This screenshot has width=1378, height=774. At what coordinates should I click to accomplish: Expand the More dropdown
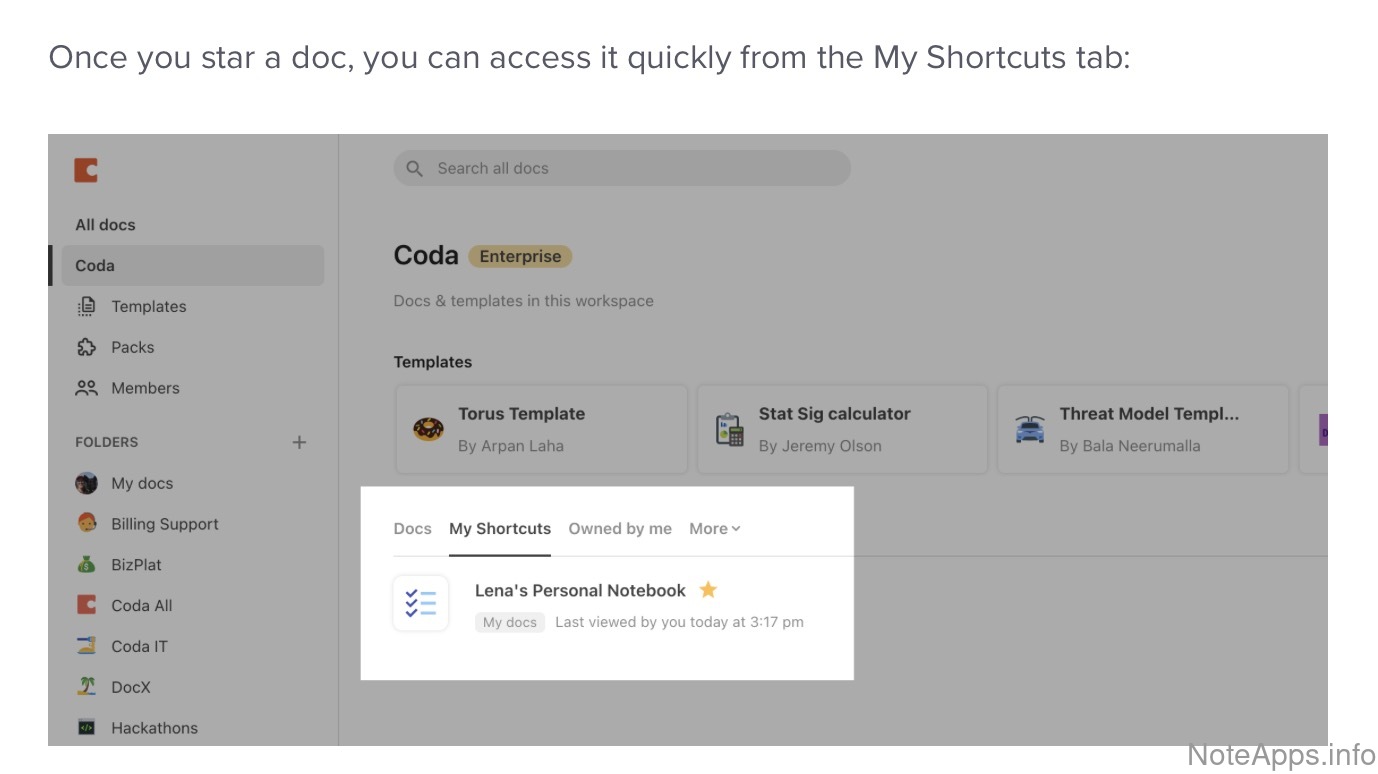(714, 529)
